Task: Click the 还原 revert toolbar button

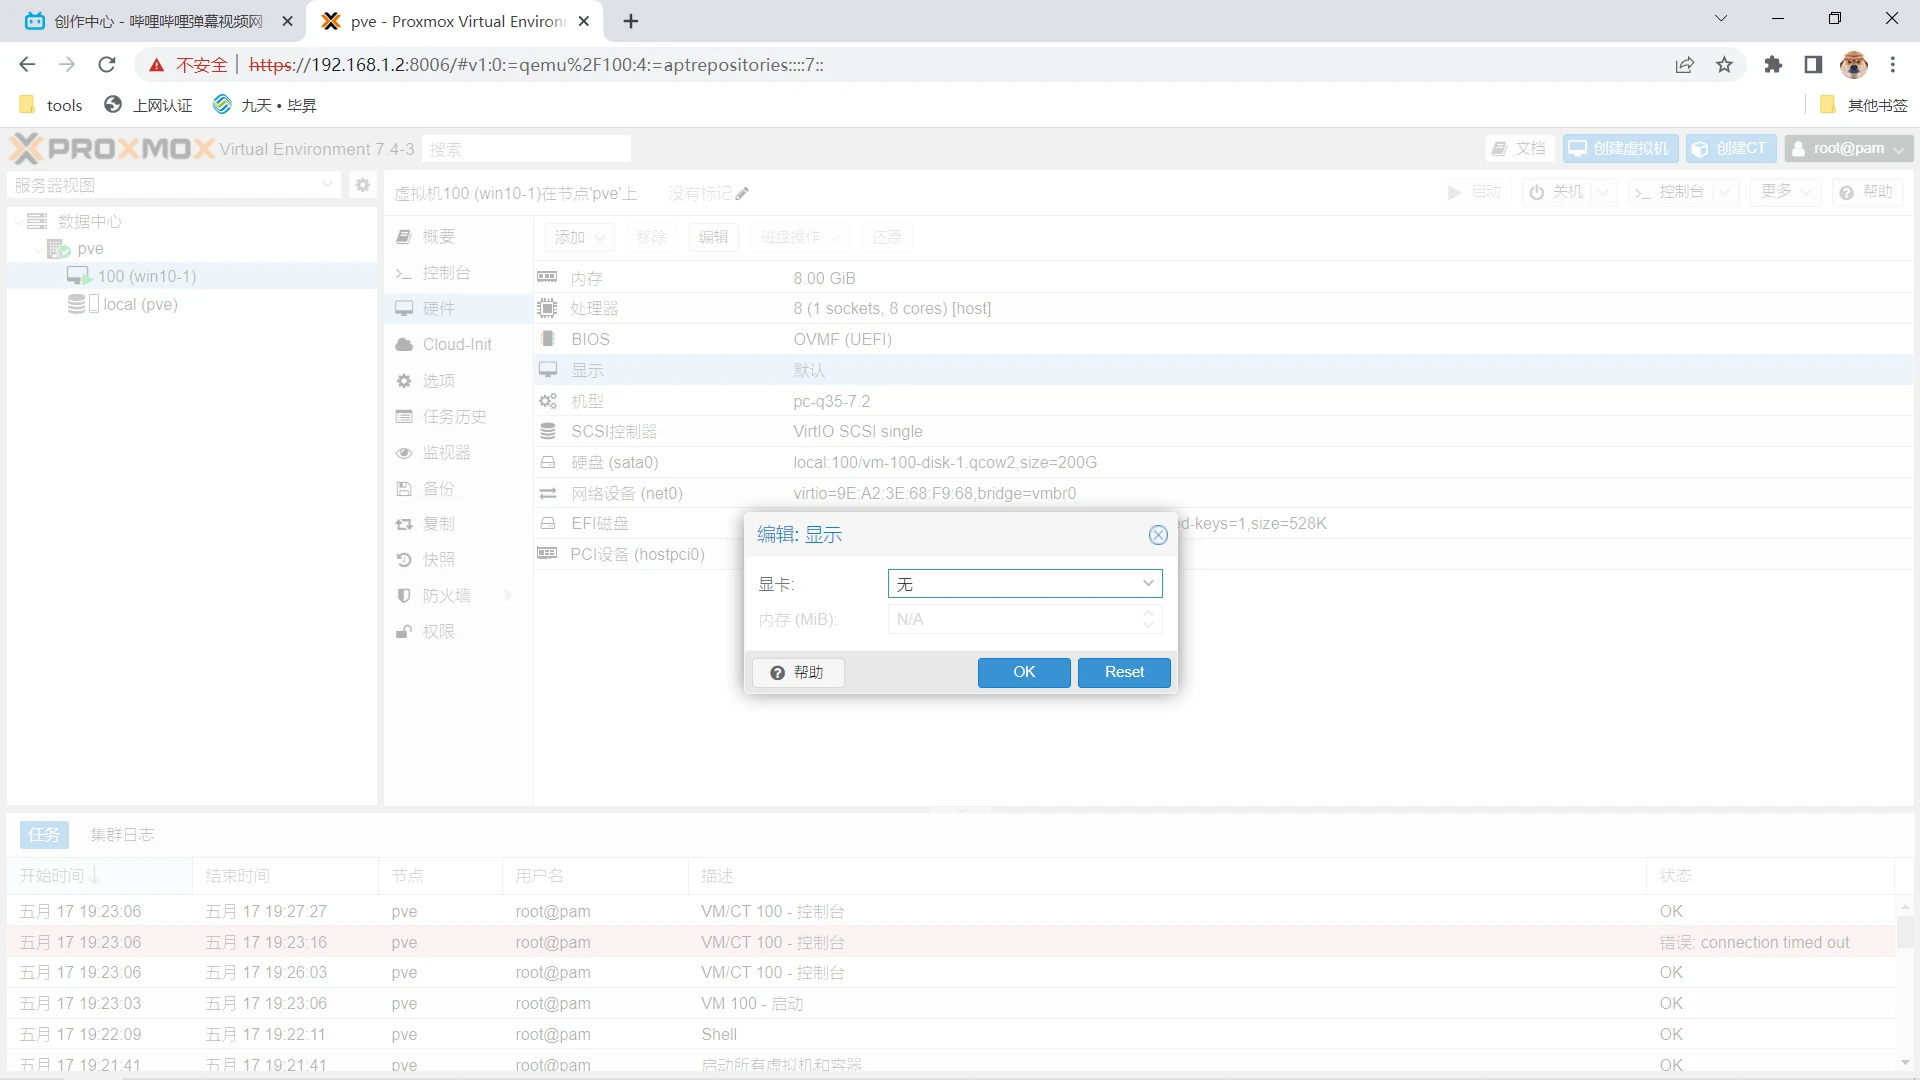Action: coord(887,237)
